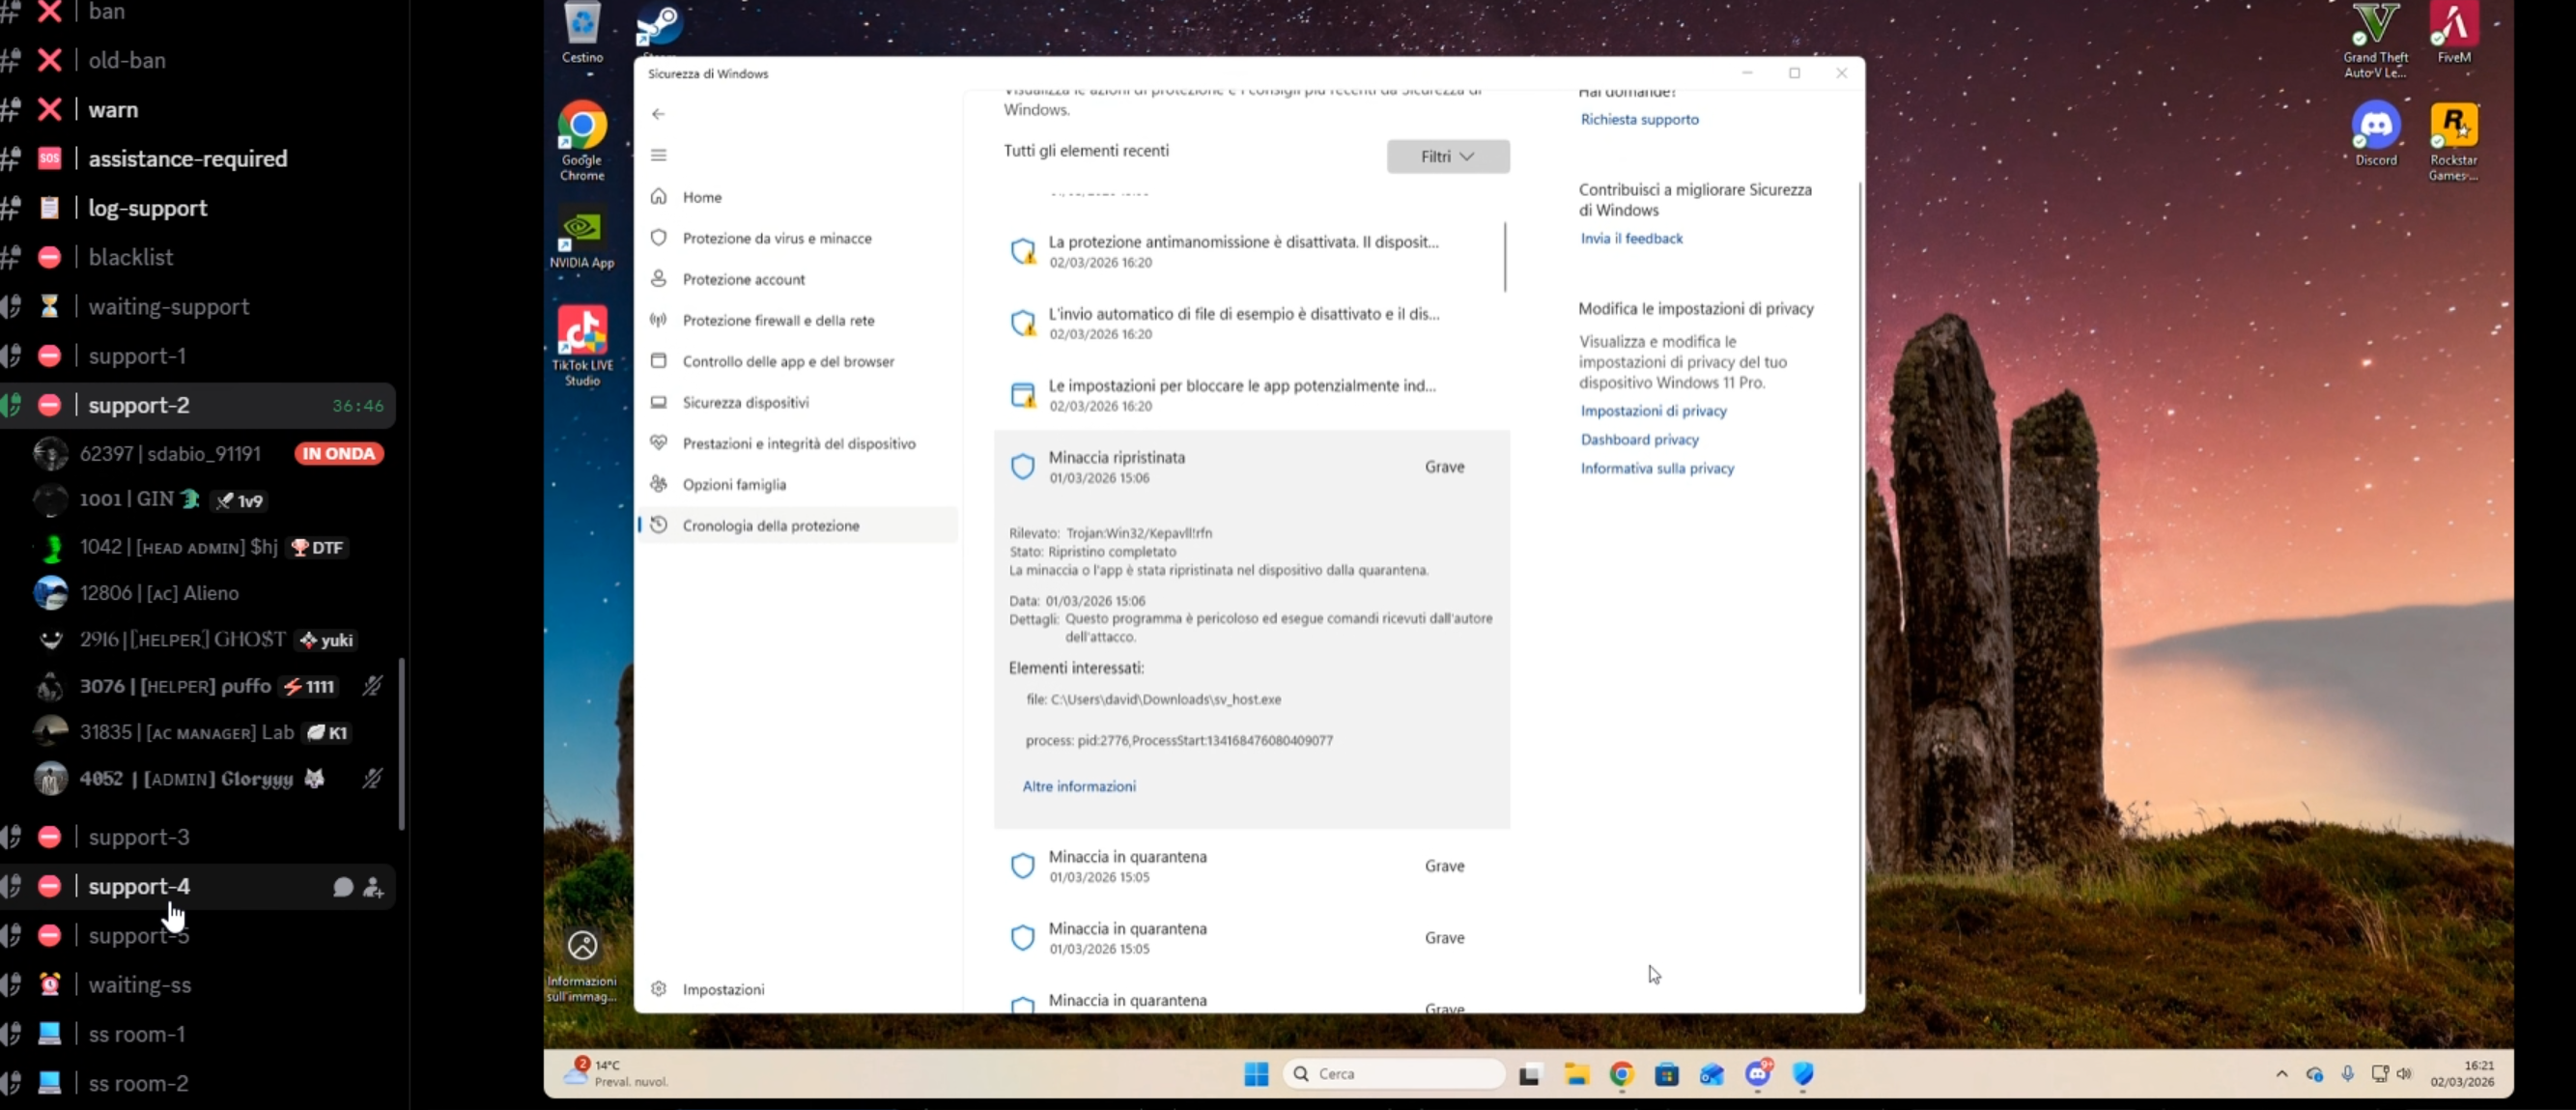Select user sdabio_91191 in support-2
This screenshot has width=2576, height=1110.
(209, 453)
